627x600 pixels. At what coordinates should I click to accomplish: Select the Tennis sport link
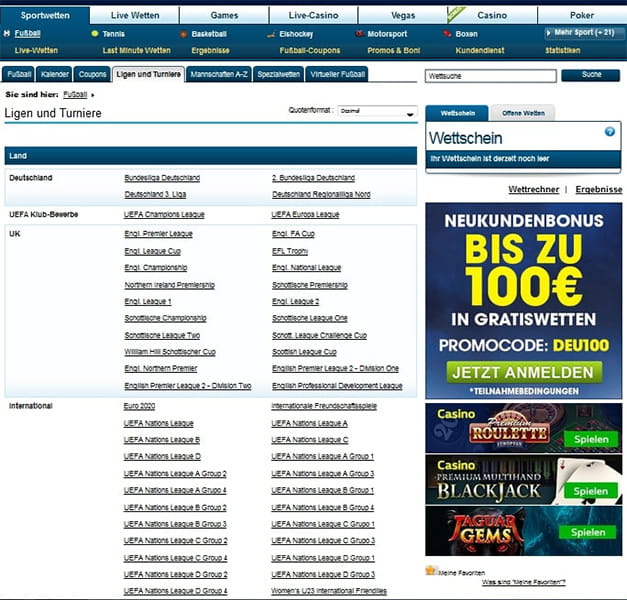pyautogui.click(x=113, y=34)
